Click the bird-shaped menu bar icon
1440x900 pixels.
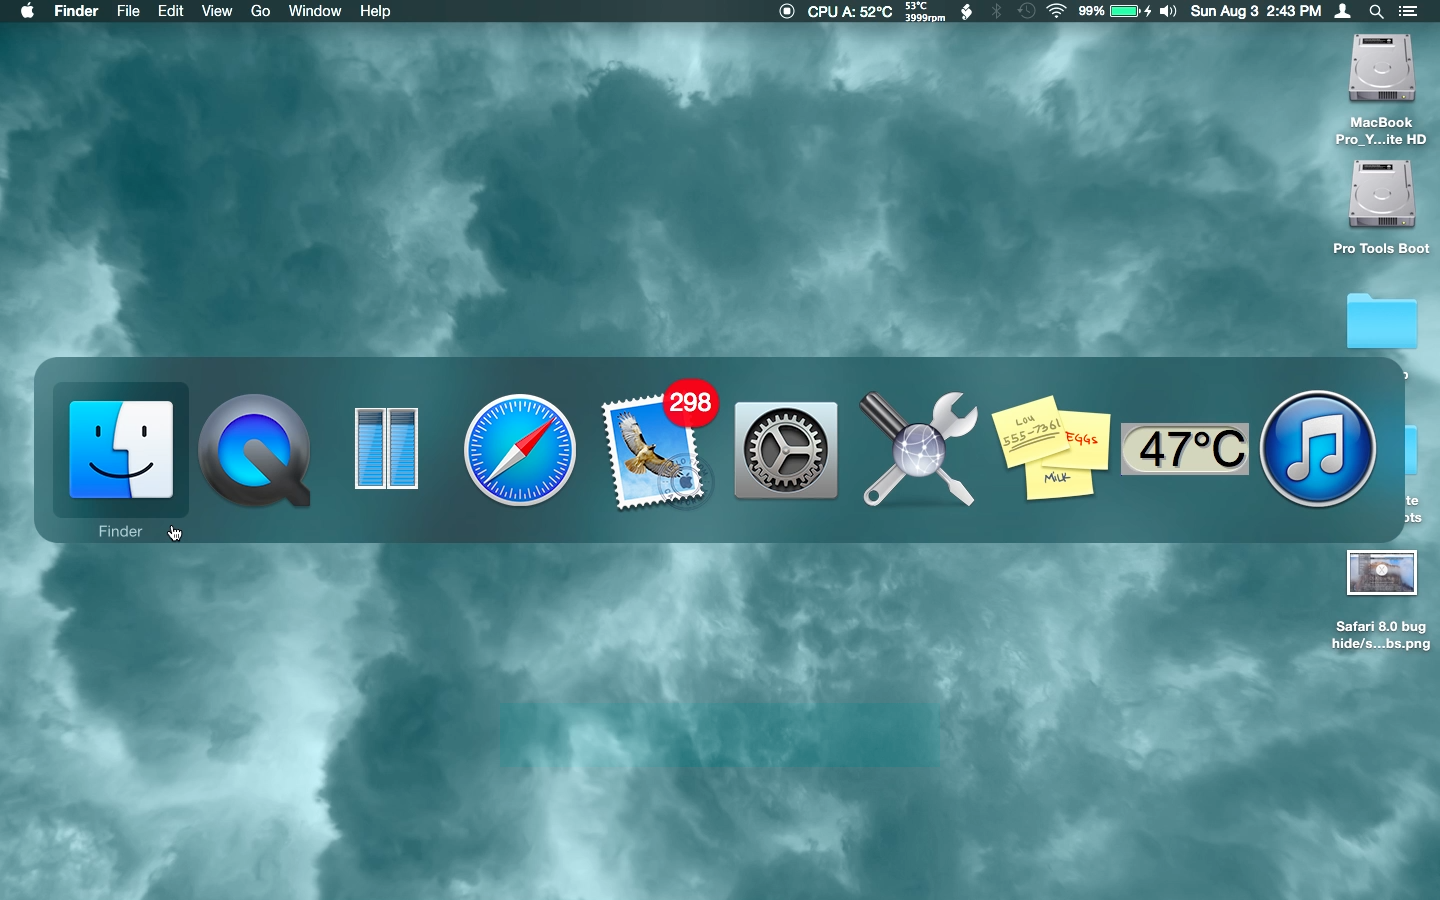point(967,11)
